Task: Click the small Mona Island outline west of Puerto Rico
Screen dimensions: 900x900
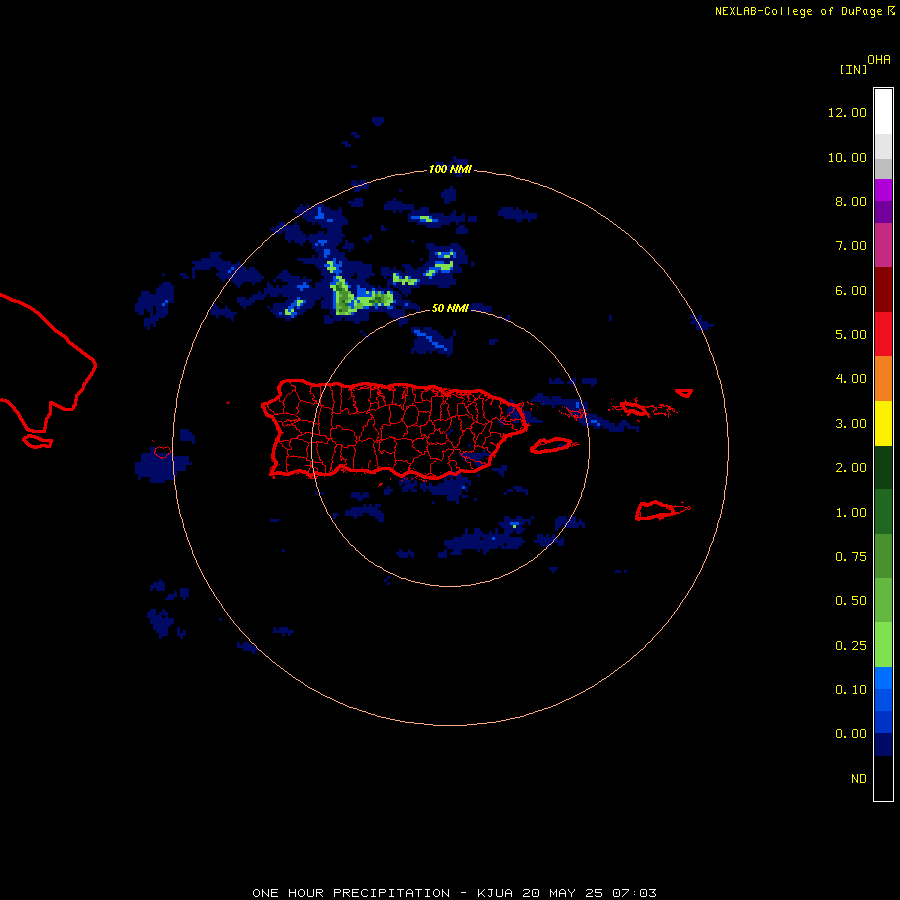Action: pyautogui.click(x=162, y=452)
